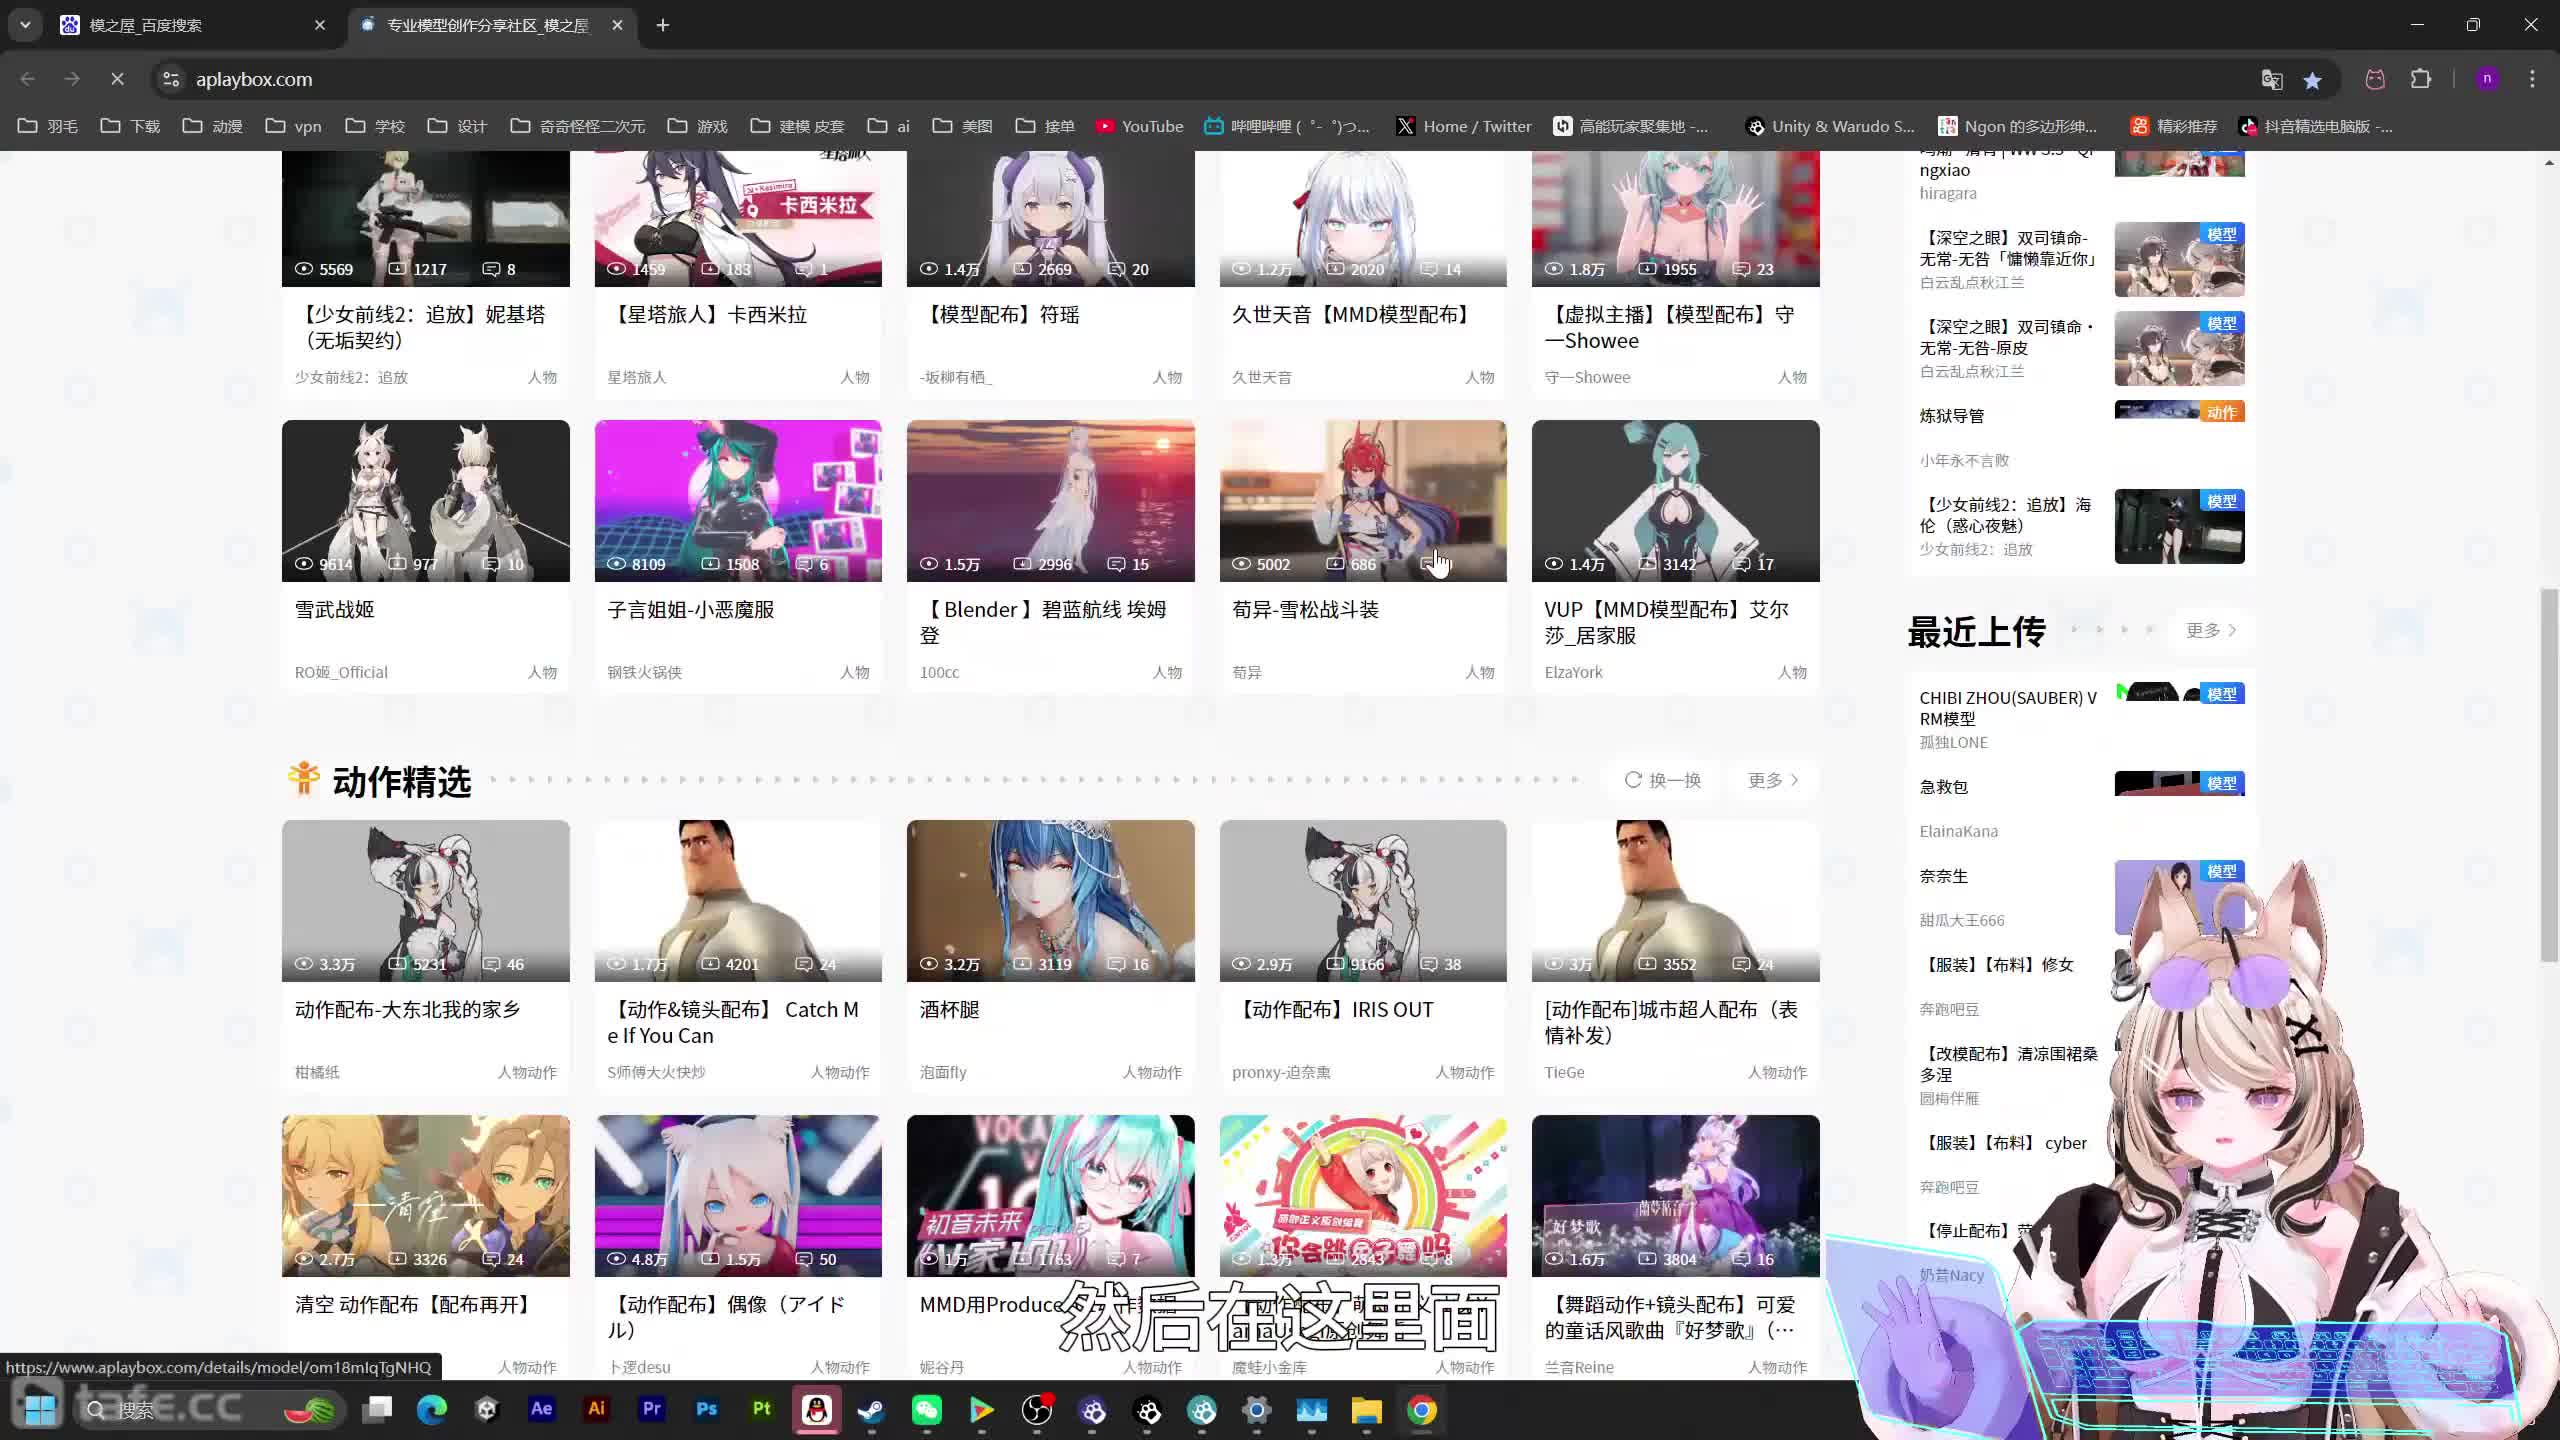The width and height of the screenshot is (2560, 1440).
Task: Click the bookmark star icon
Action: [2312, 80]
